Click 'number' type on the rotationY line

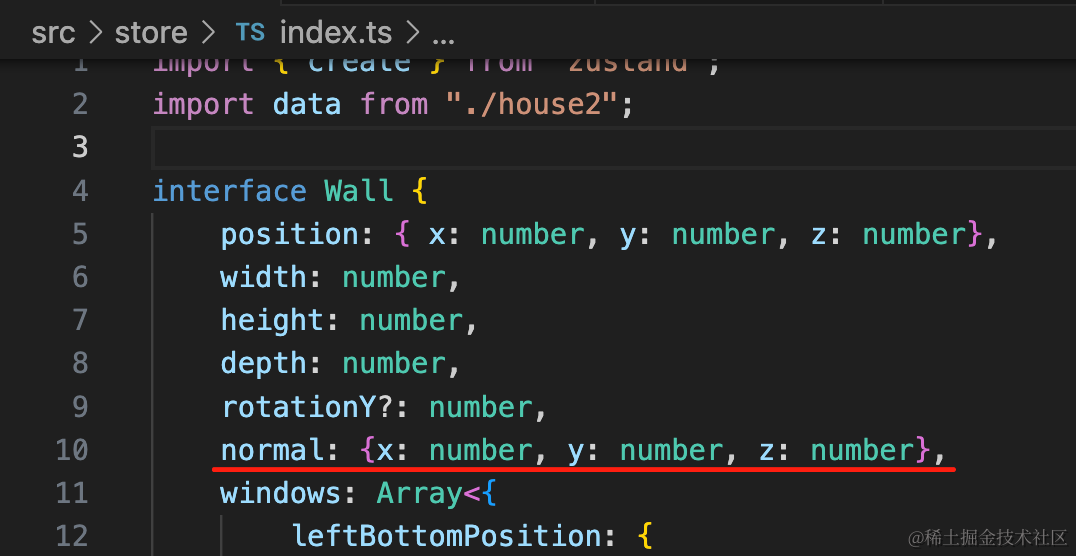click(480, 408)
